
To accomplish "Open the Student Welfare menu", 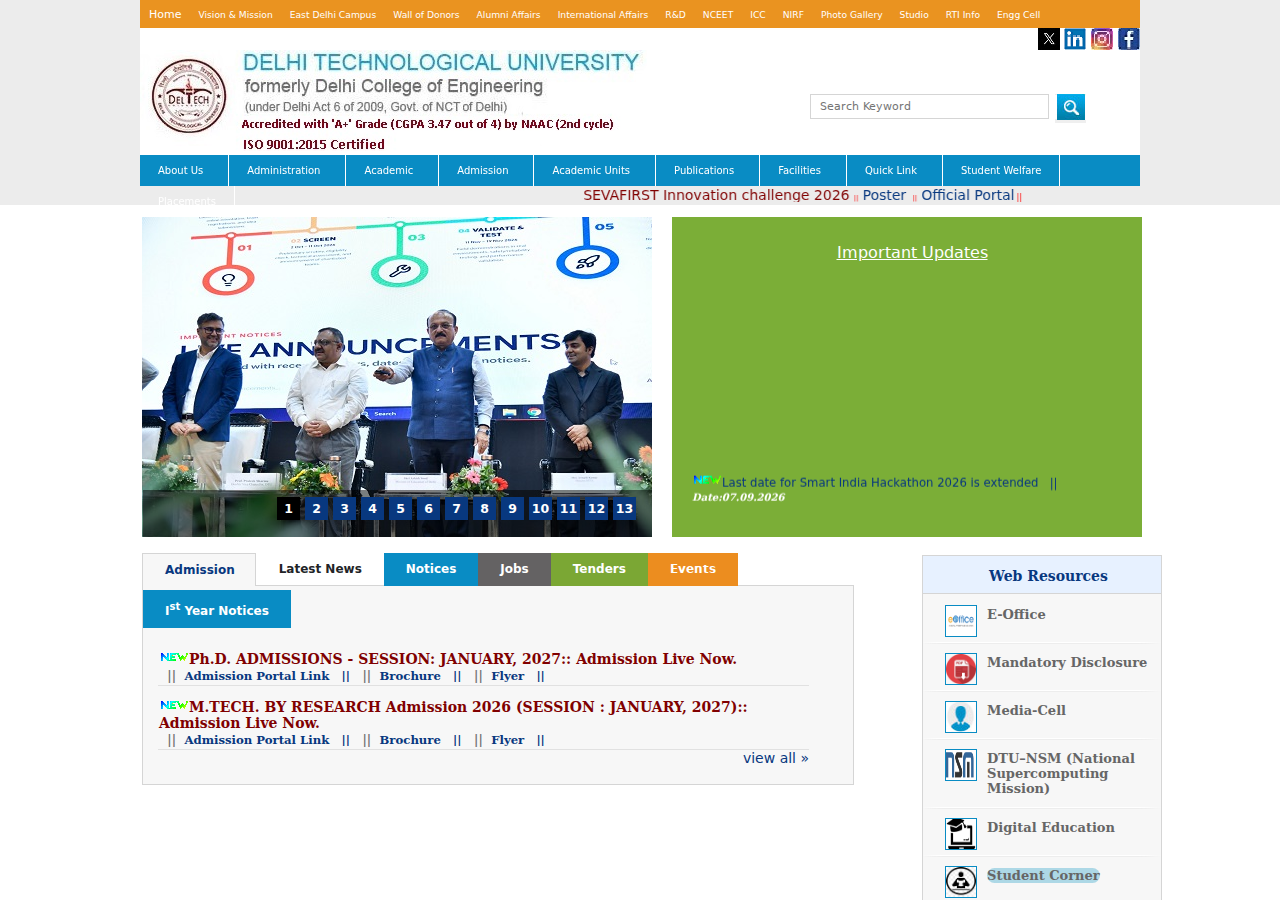I will click(x=1001, y=171).
